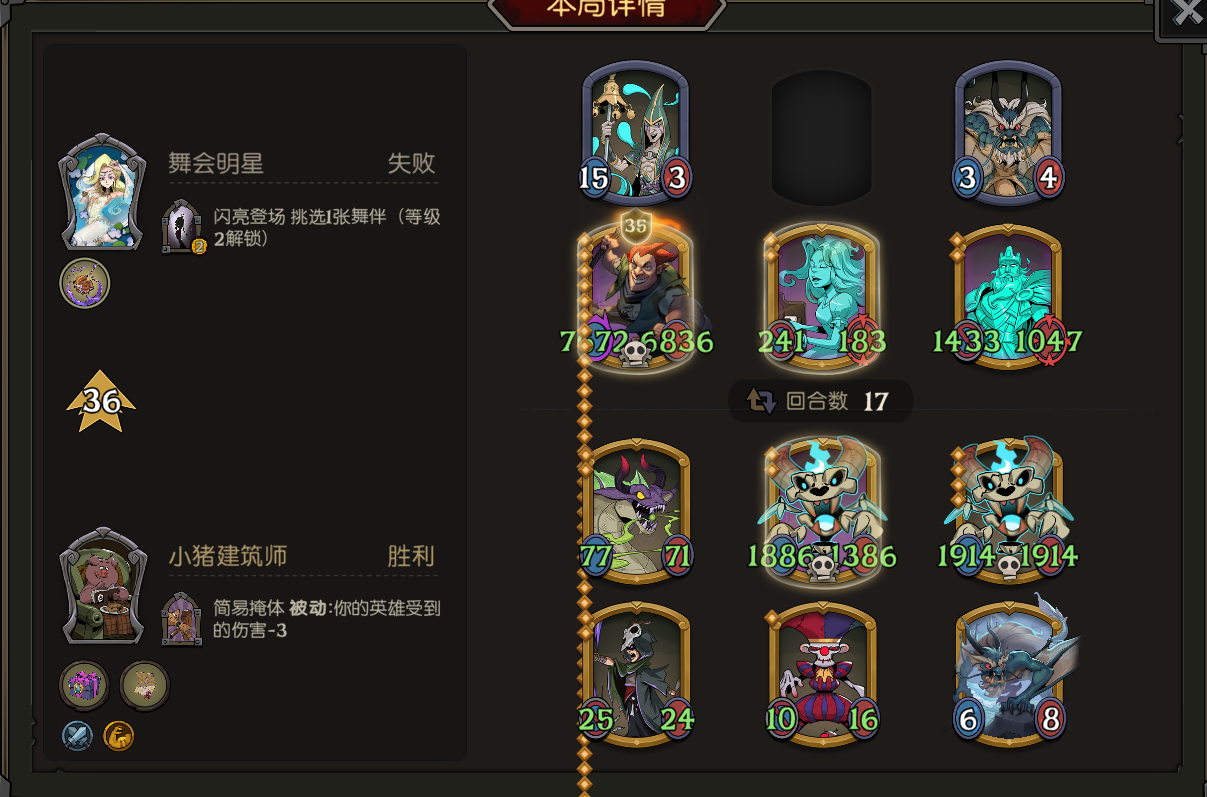Select the ghost lady 241/183 minion
1207x797 pixels.
coord(822,298)
